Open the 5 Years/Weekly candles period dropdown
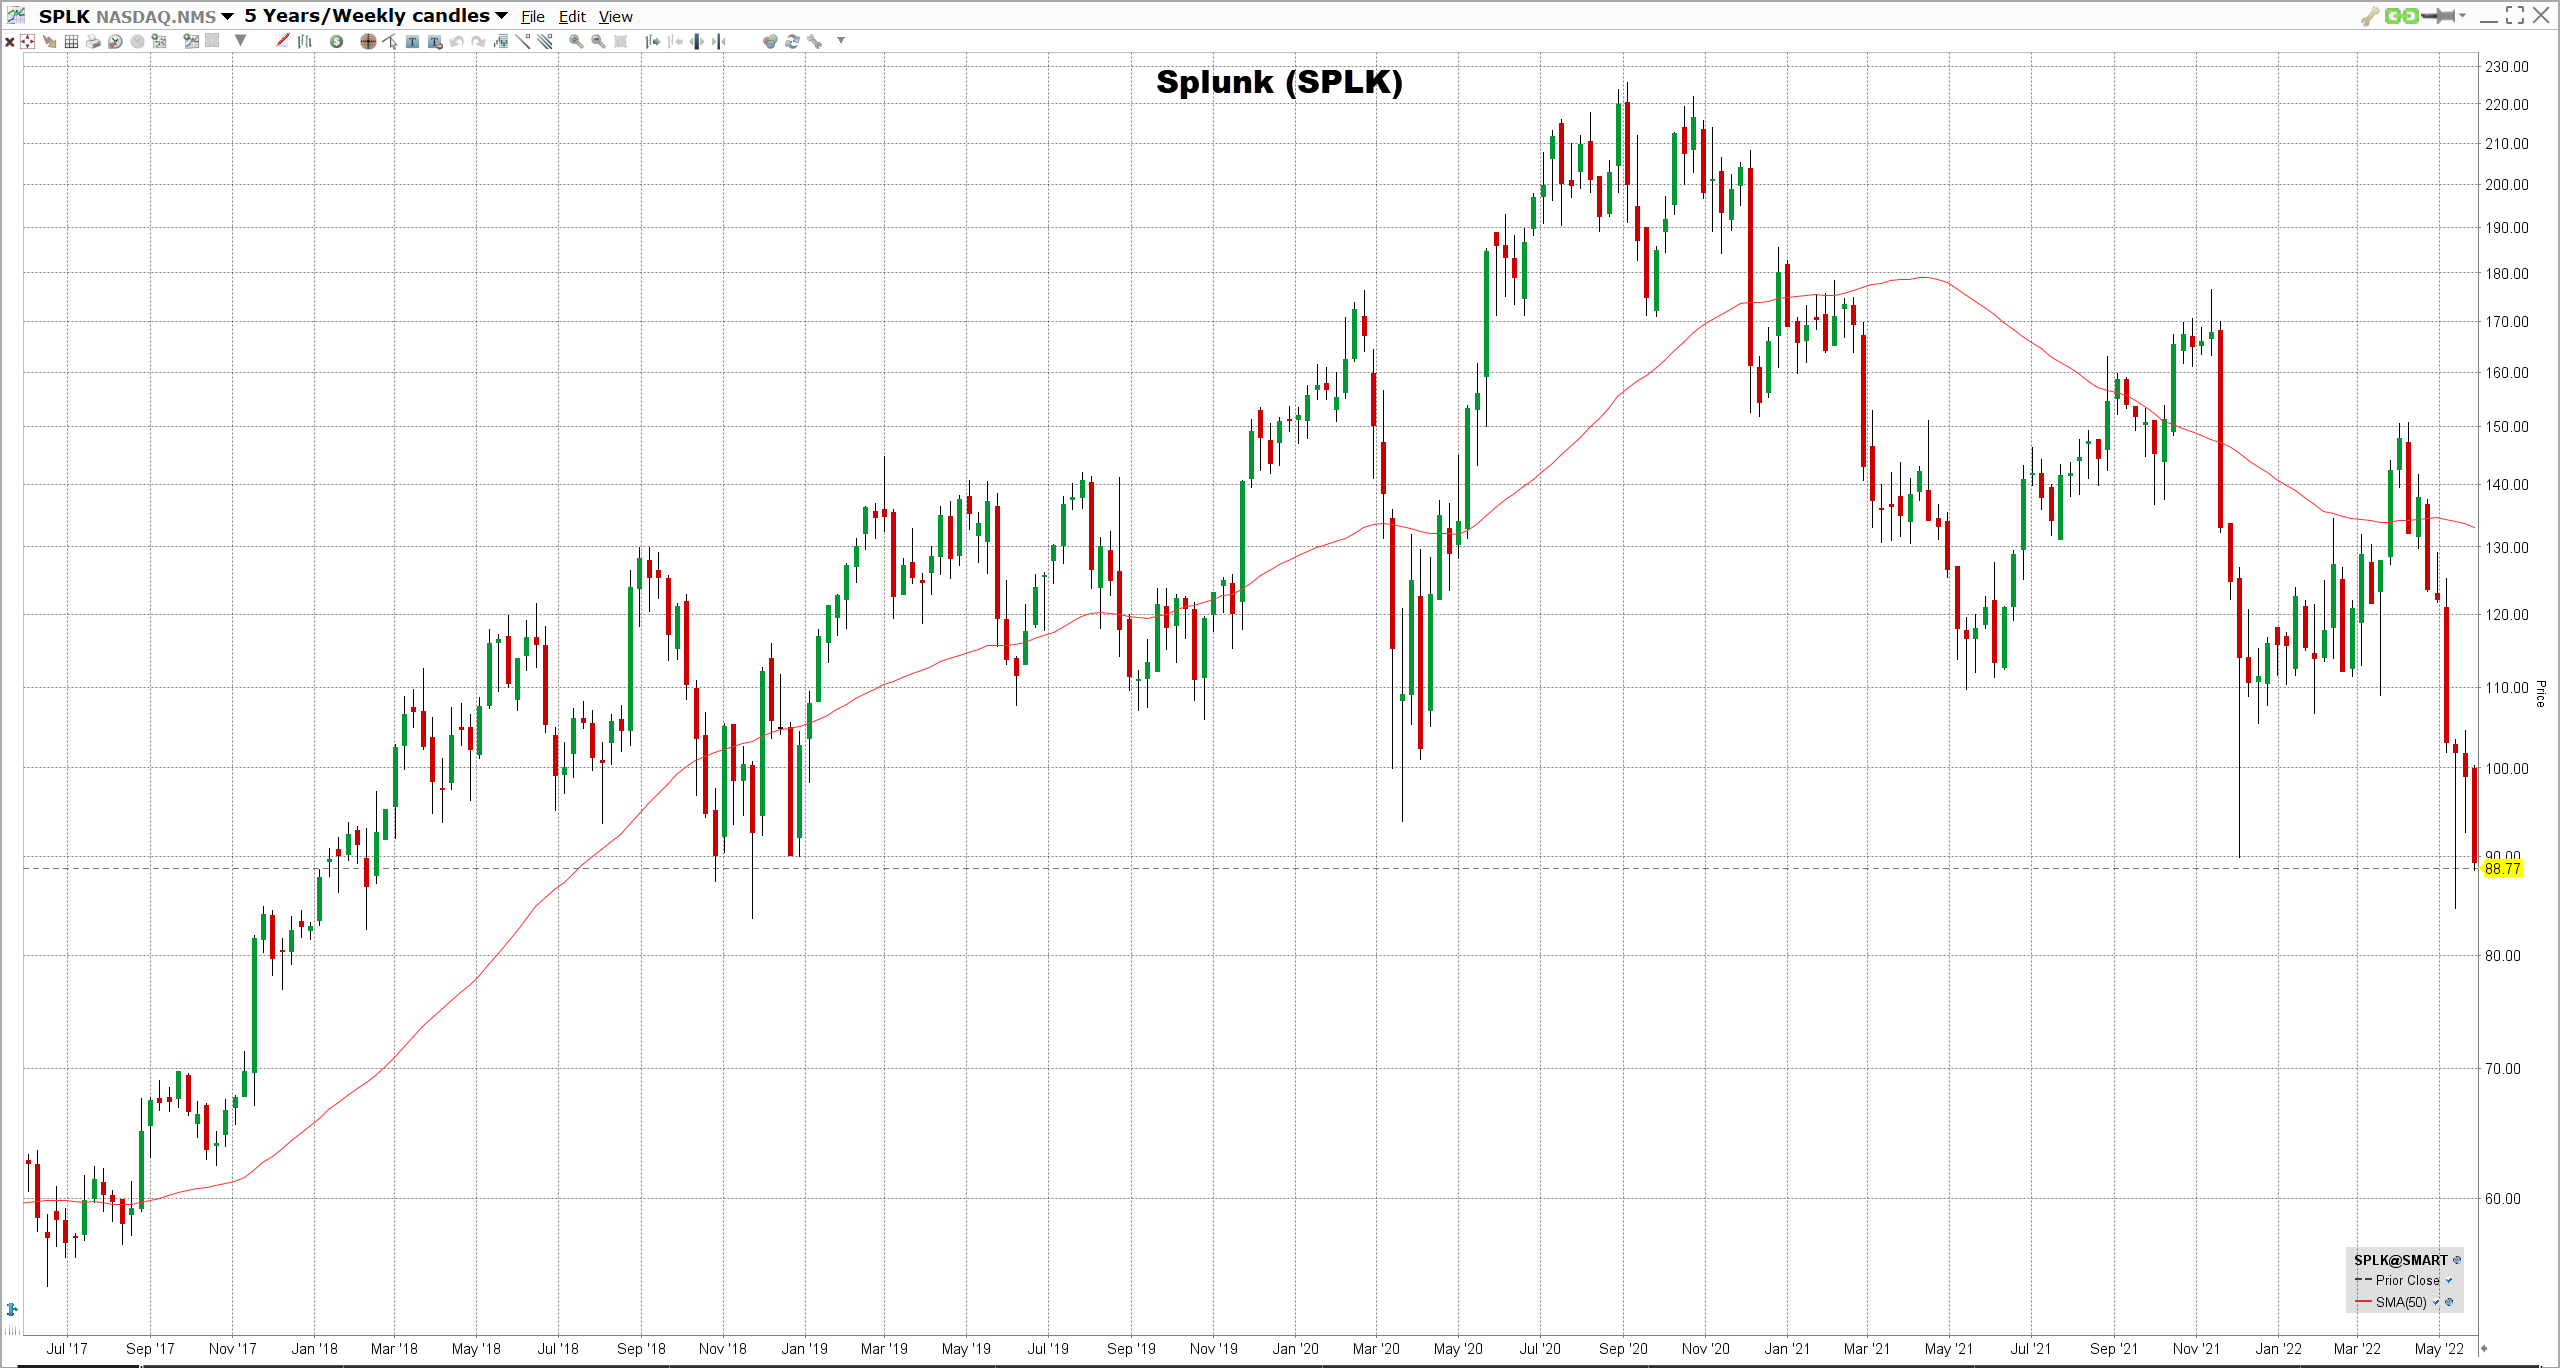The image size is (2560, 1368). (501, 16)
